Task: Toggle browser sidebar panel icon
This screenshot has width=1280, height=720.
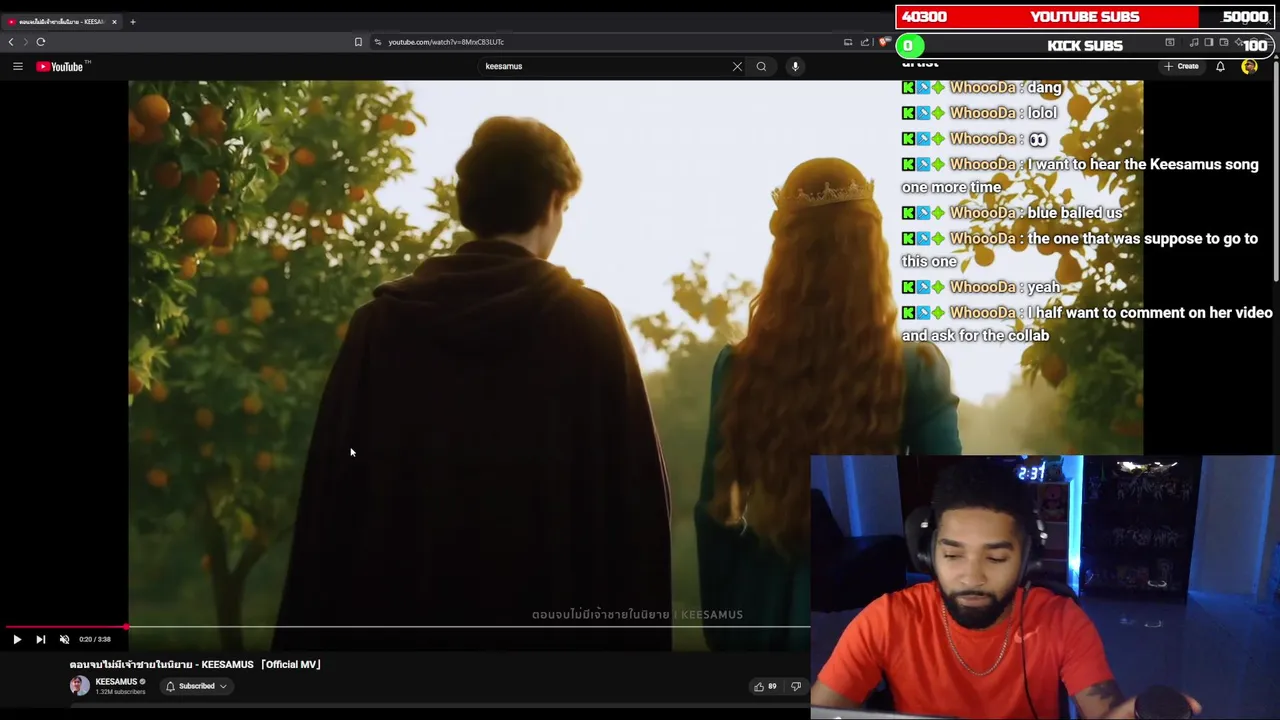Action: pyautogui.click(x=1209, y=42)
